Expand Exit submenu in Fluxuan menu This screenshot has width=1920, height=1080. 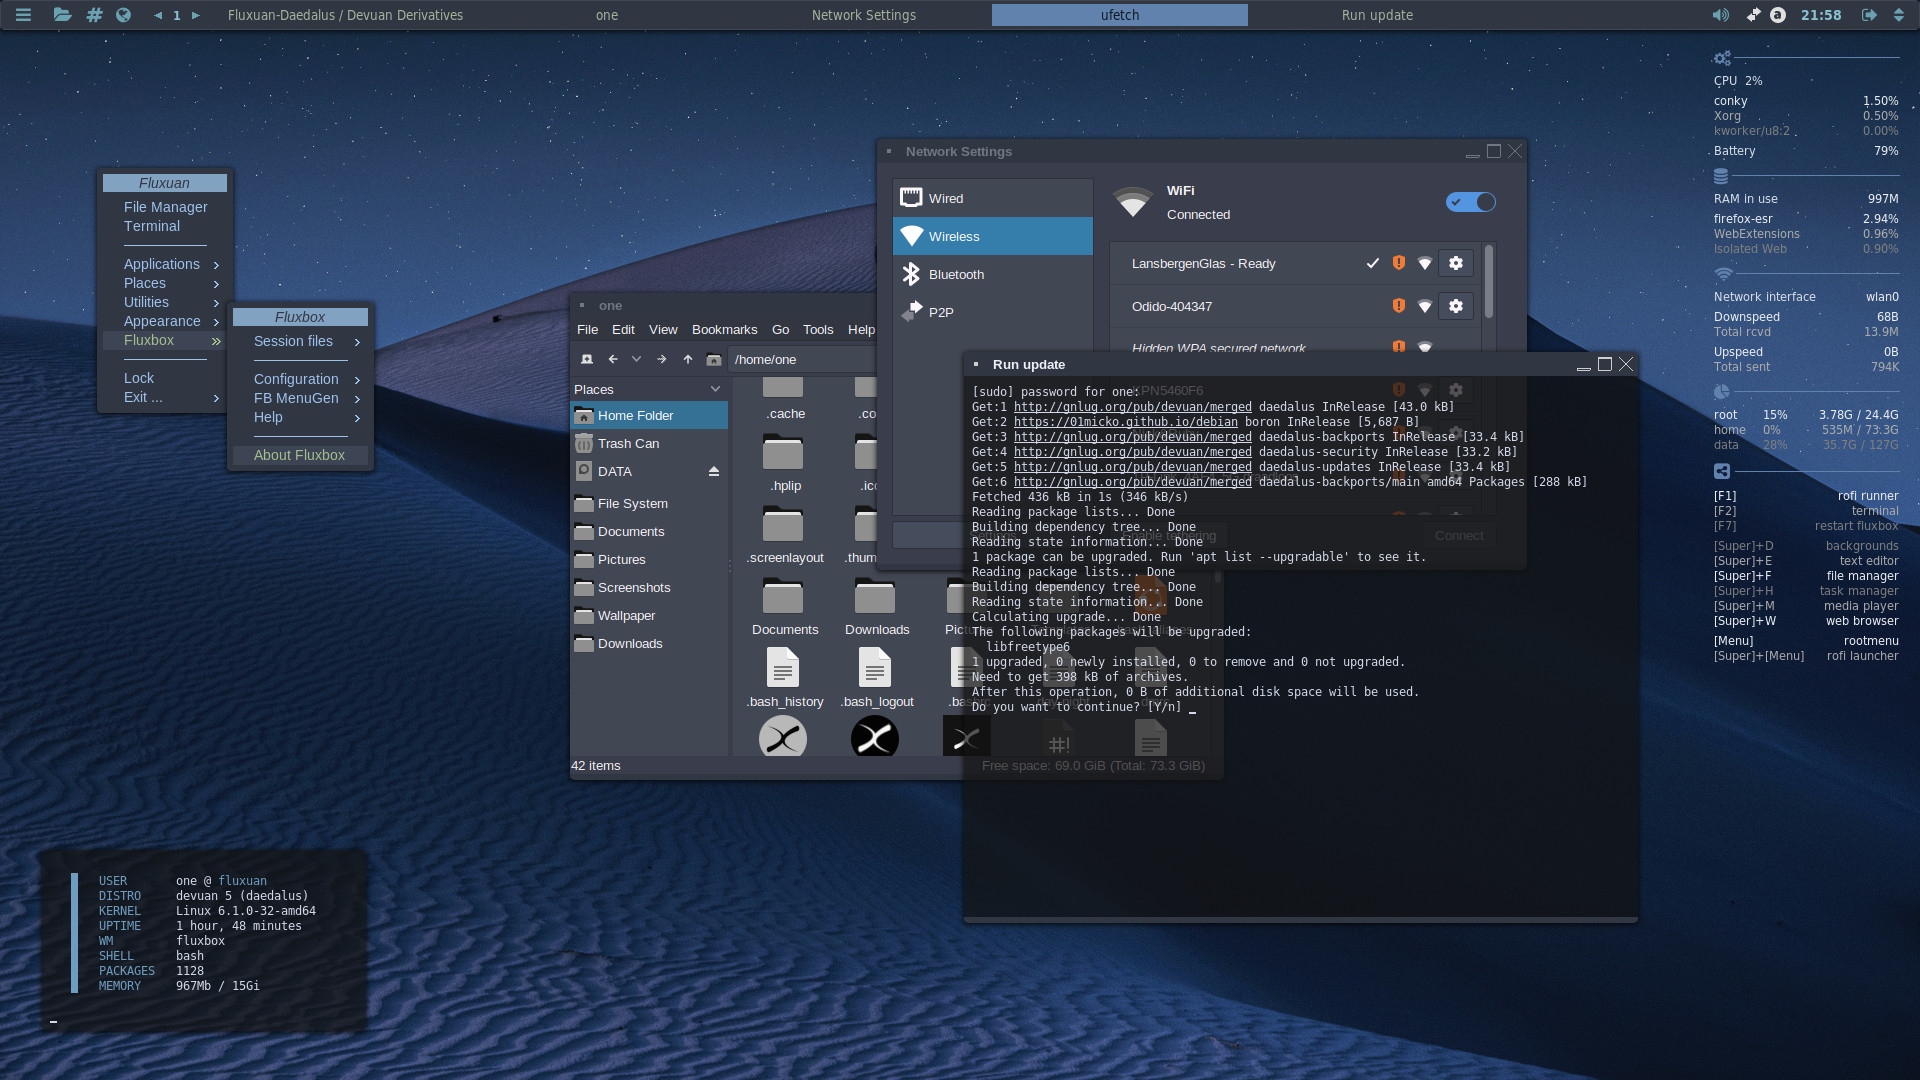164,397
